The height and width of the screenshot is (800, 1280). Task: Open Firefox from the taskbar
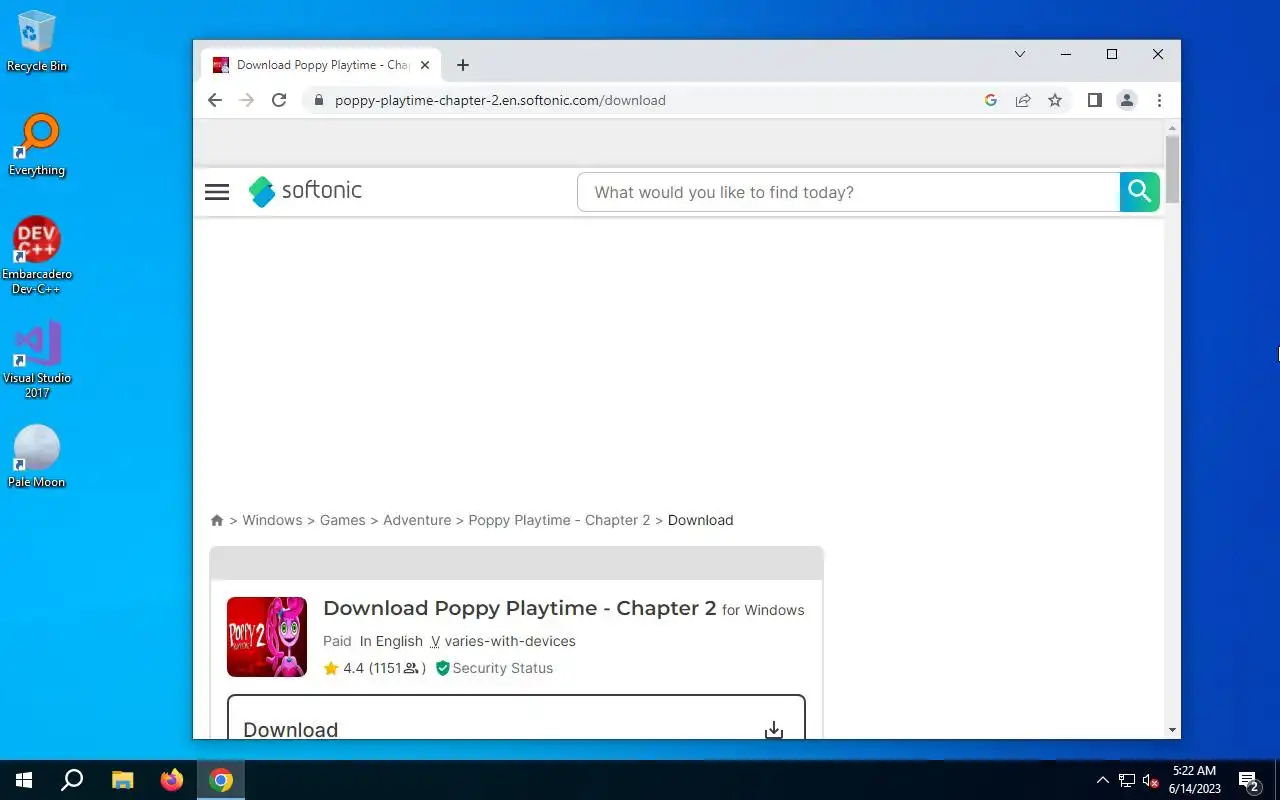pos(172,780)
